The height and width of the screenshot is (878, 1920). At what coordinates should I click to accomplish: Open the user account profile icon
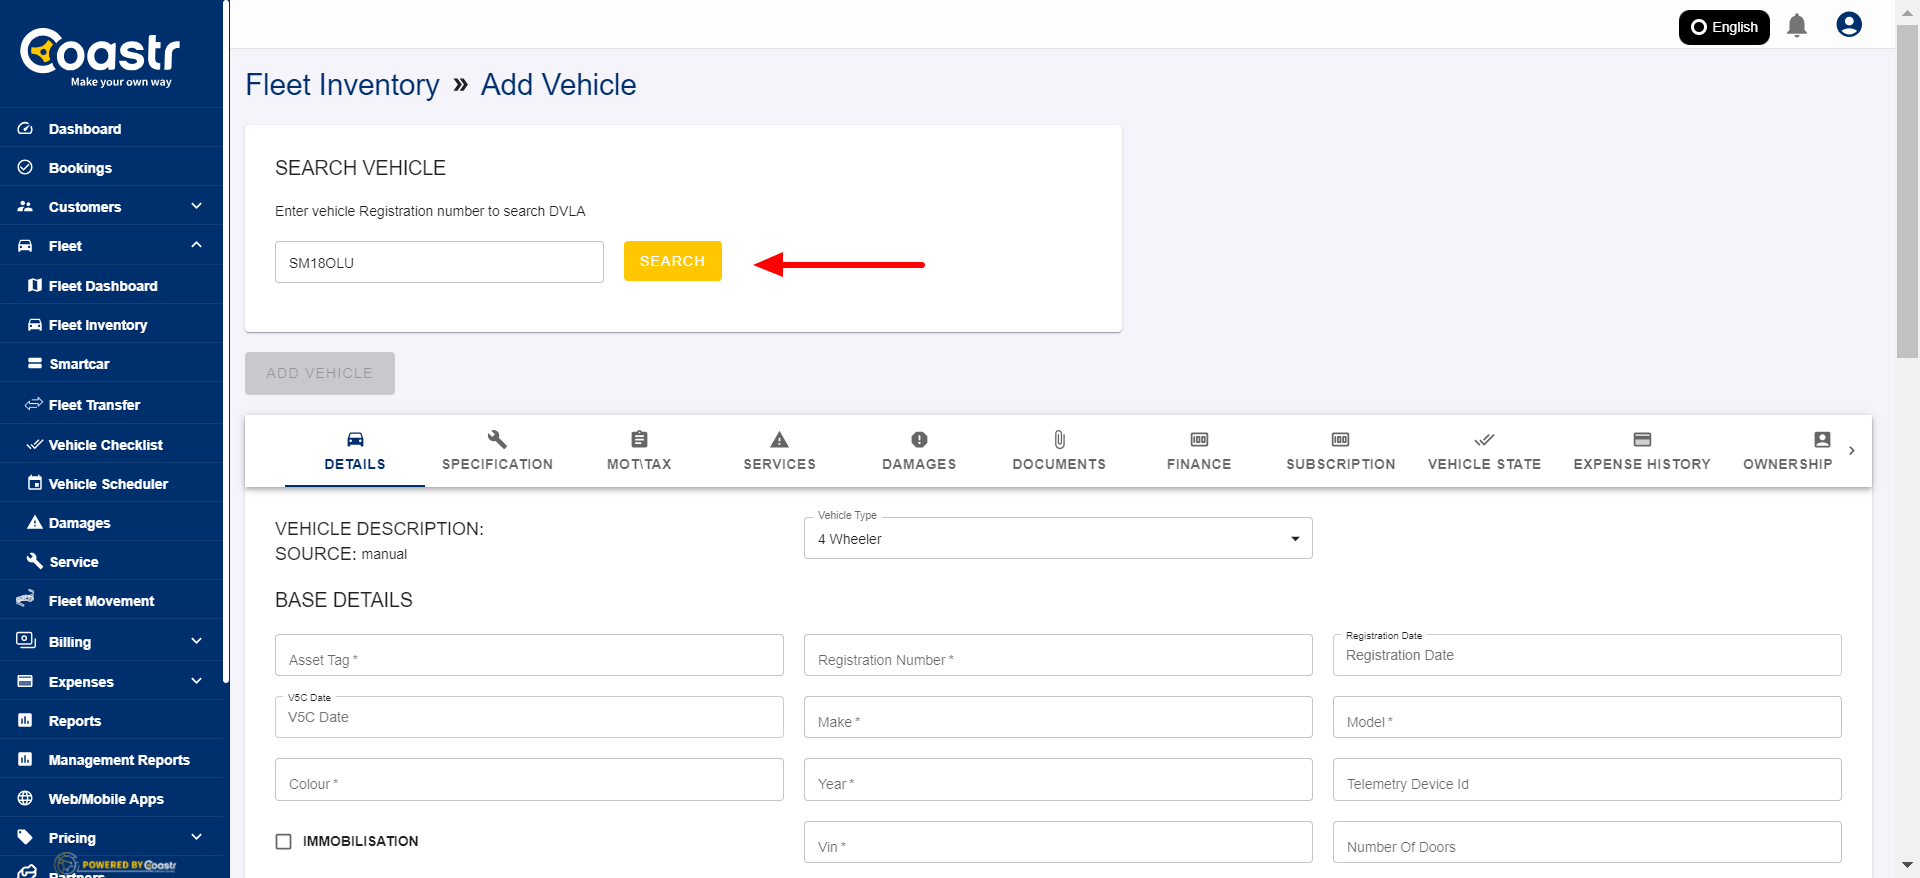(1849, 25)
